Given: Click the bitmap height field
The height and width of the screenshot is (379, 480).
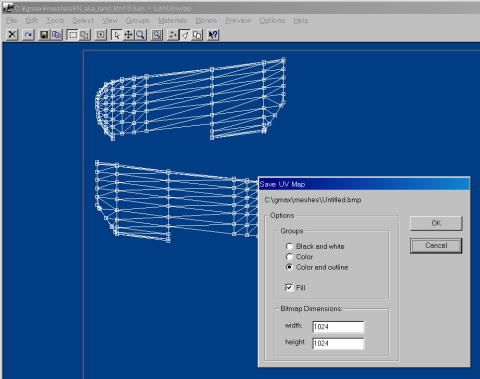Looking at the screenshot, I should pyautogui.click(x=338, y=343).
